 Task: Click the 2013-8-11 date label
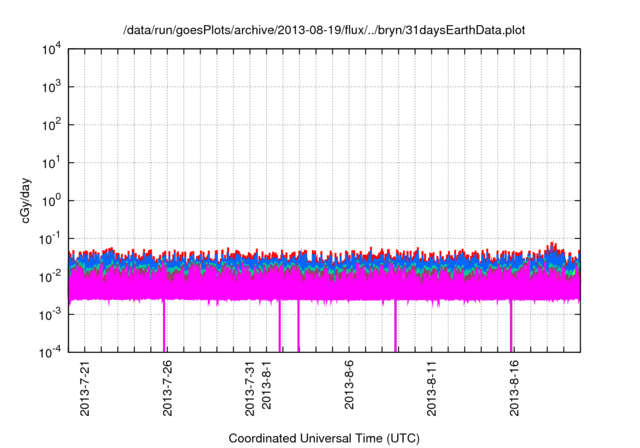pyautogui.click(x=431, y=388)
